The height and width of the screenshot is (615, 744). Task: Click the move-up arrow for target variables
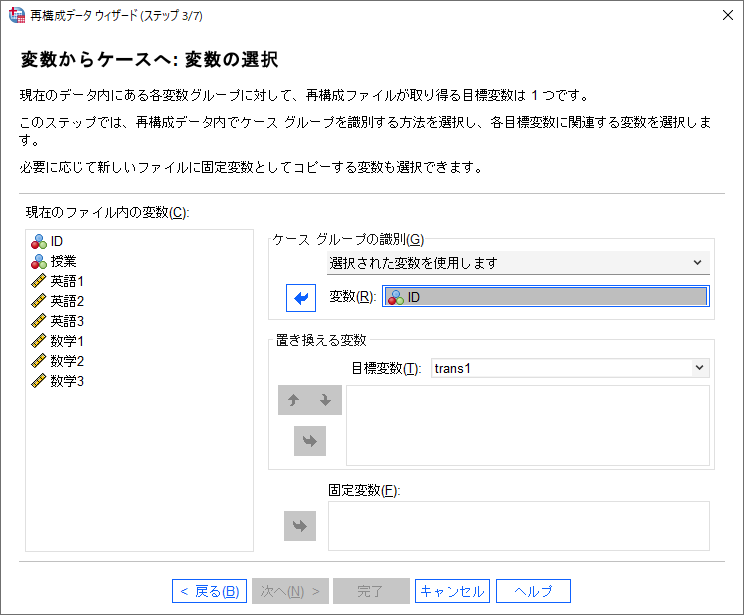coord(294,400)
